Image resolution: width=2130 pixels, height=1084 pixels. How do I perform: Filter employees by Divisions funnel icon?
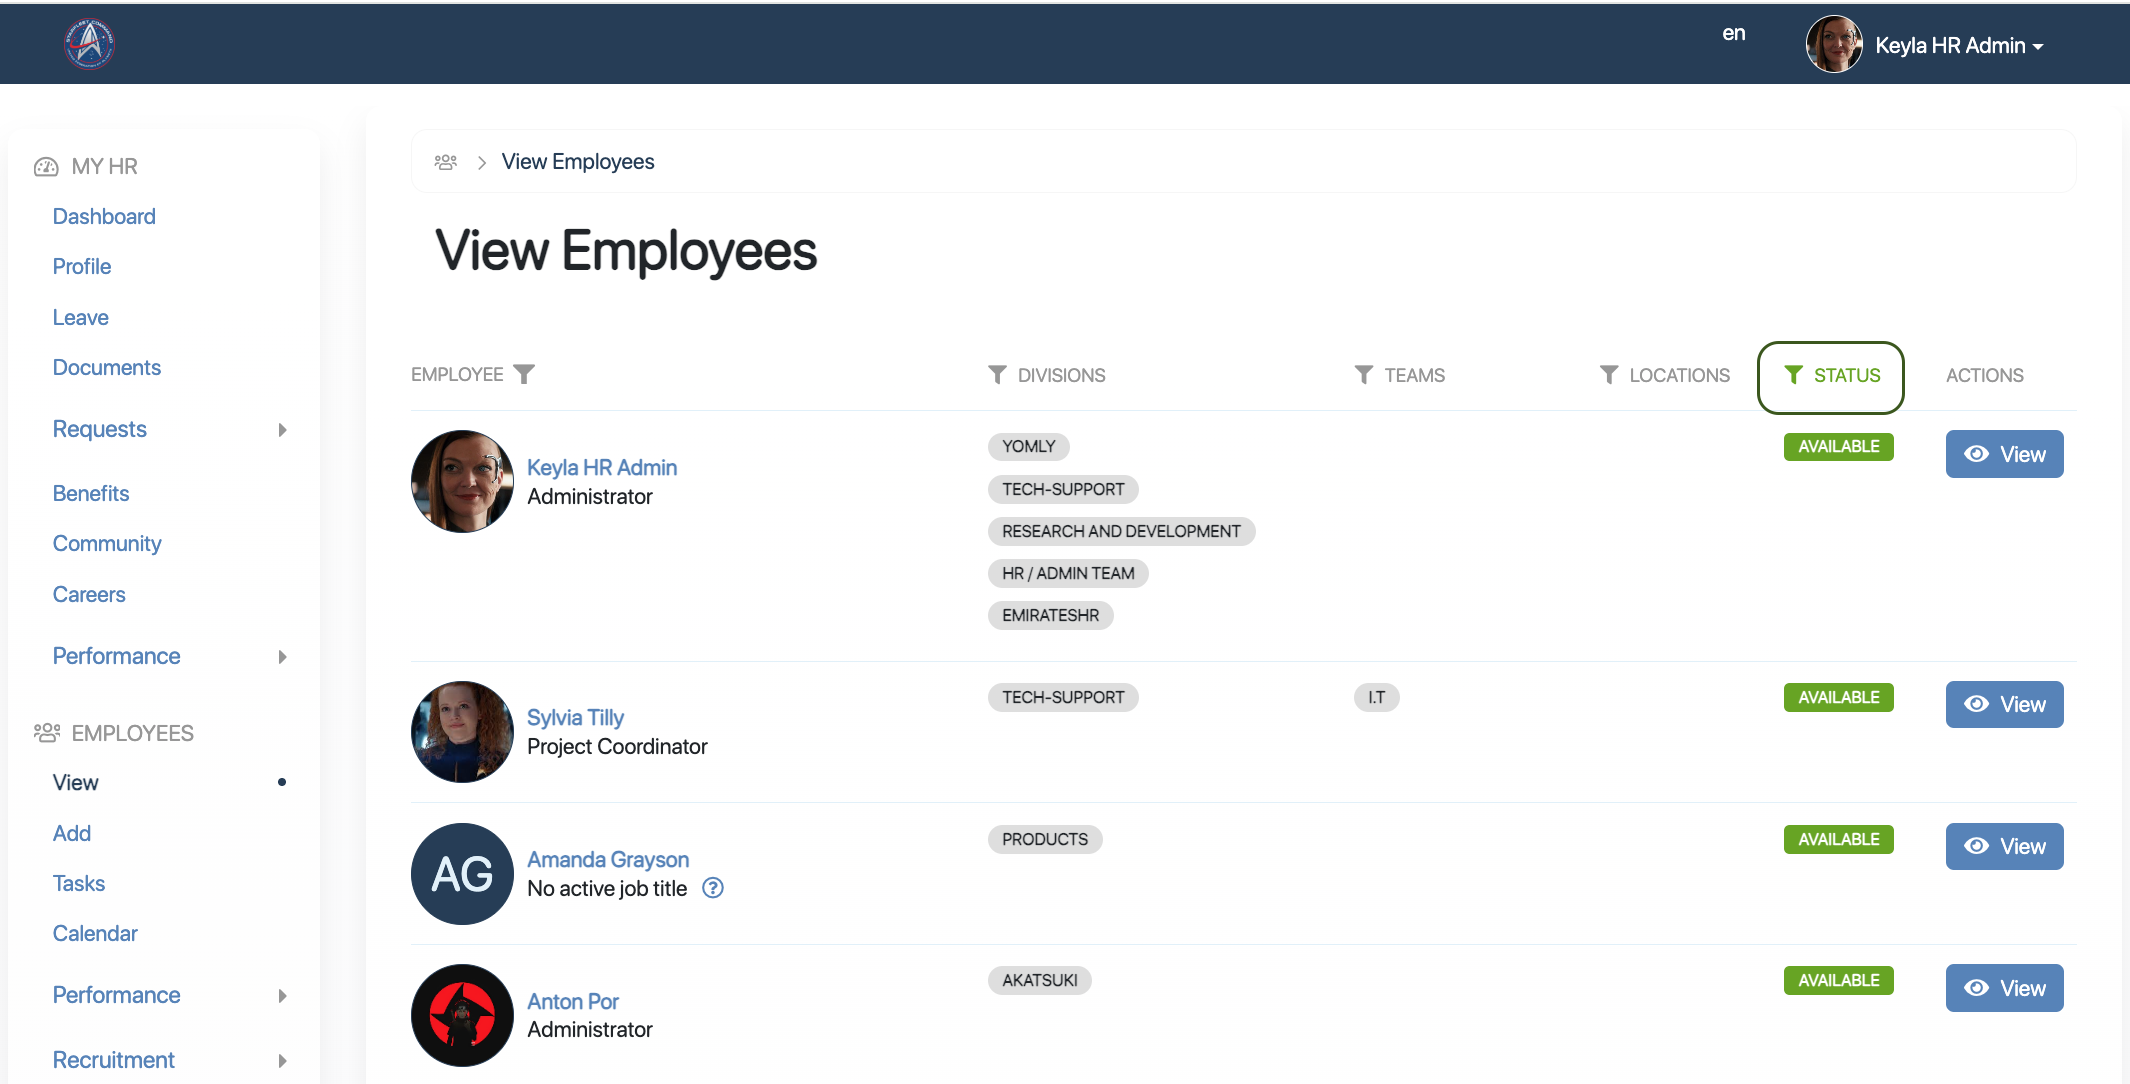coord(997,375)
